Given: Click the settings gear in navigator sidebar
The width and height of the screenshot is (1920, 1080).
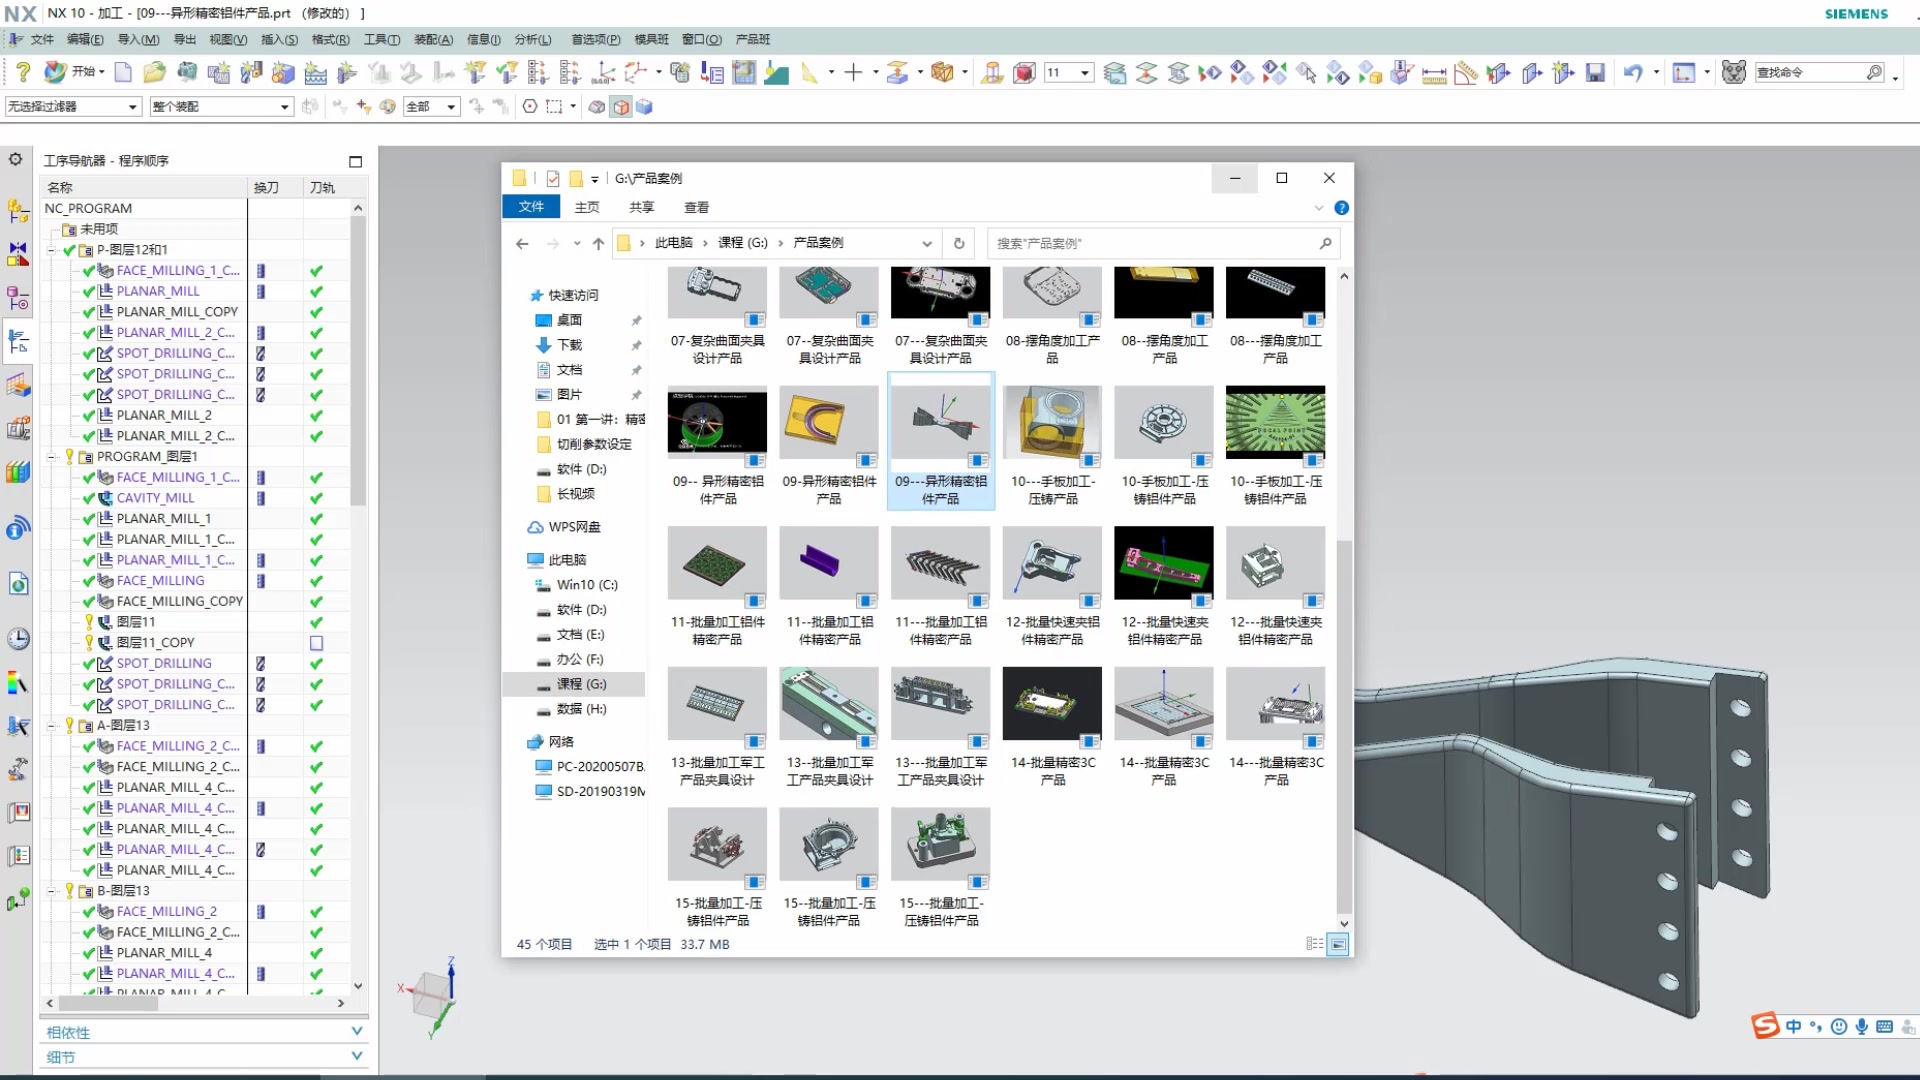Looking at the screenshot, I should (16, 159).
